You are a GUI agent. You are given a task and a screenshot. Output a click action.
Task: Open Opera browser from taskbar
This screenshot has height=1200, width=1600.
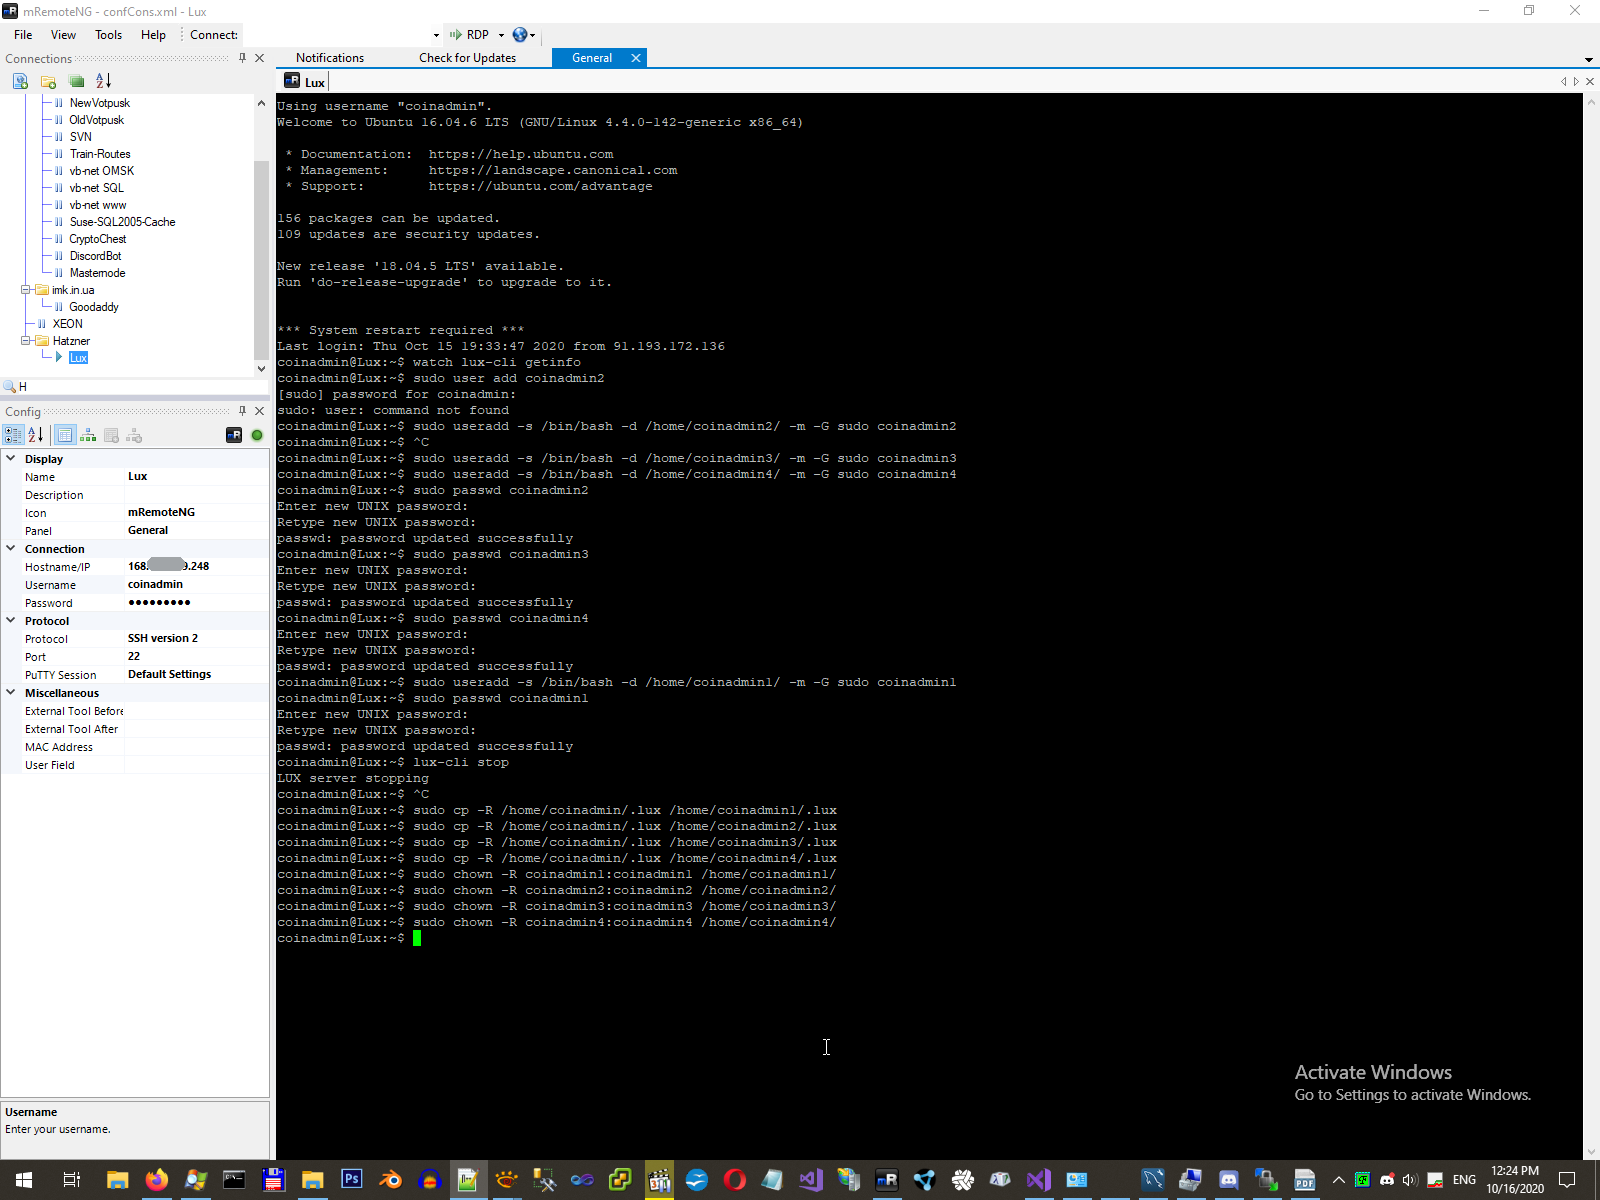pyautogui.click(x=735, y=1180)
